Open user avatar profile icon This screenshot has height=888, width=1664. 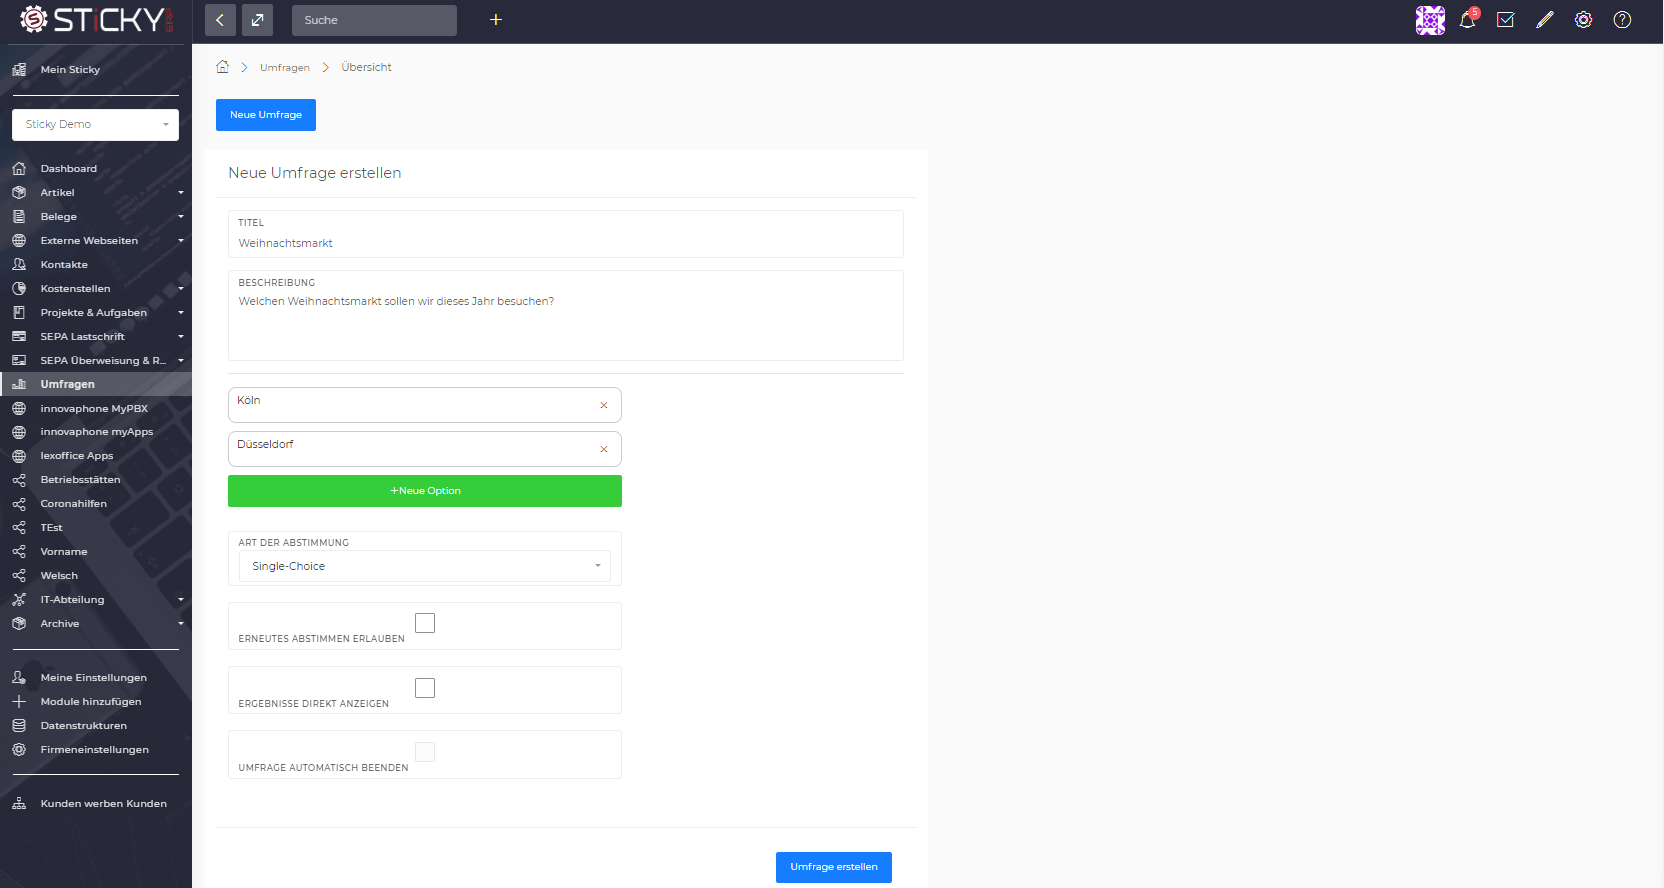pos(1430,20)
